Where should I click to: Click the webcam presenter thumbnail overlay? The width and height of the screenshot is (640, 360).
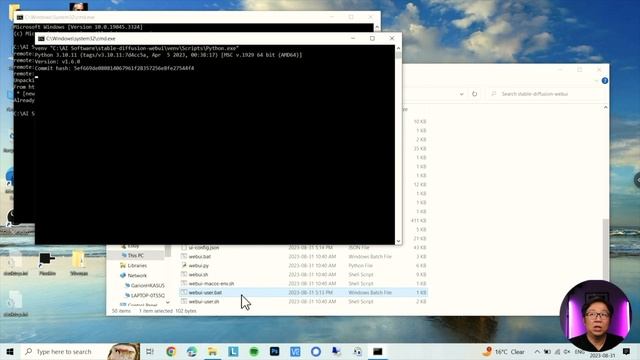tap(596, 316)
